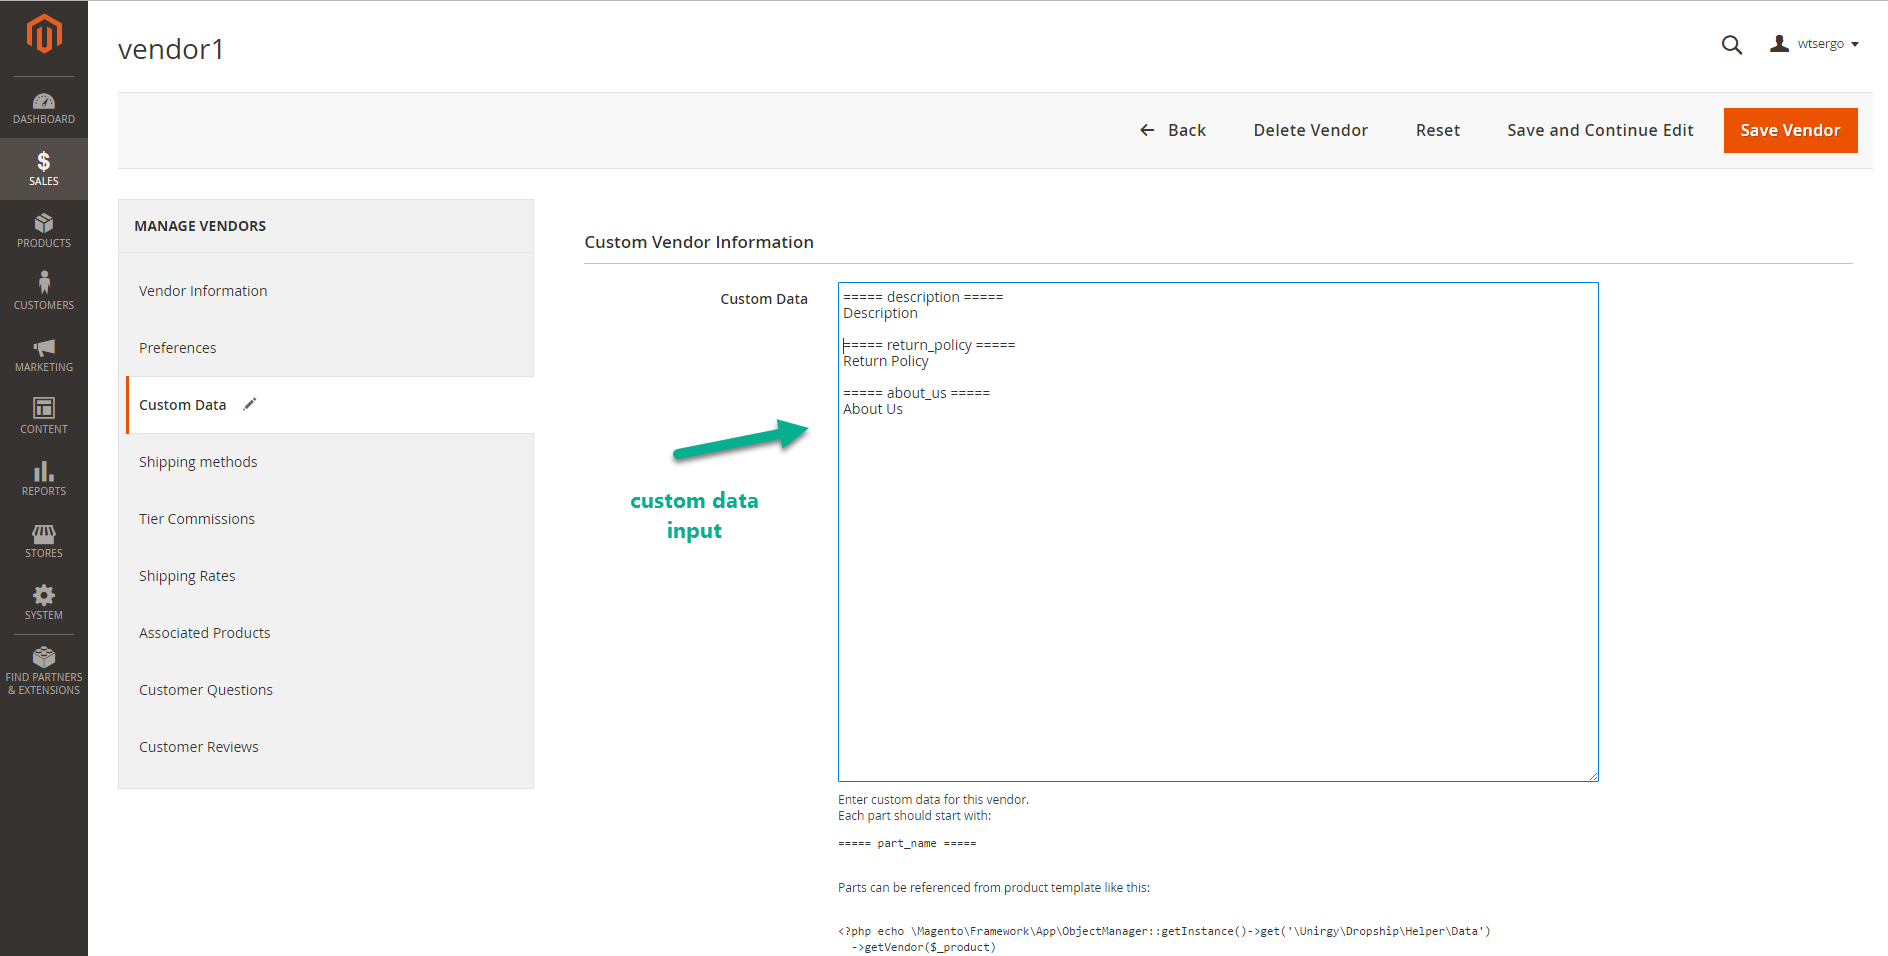
Task: Click the '->getVendor($_product)' code line
Action: coord(924,947)
